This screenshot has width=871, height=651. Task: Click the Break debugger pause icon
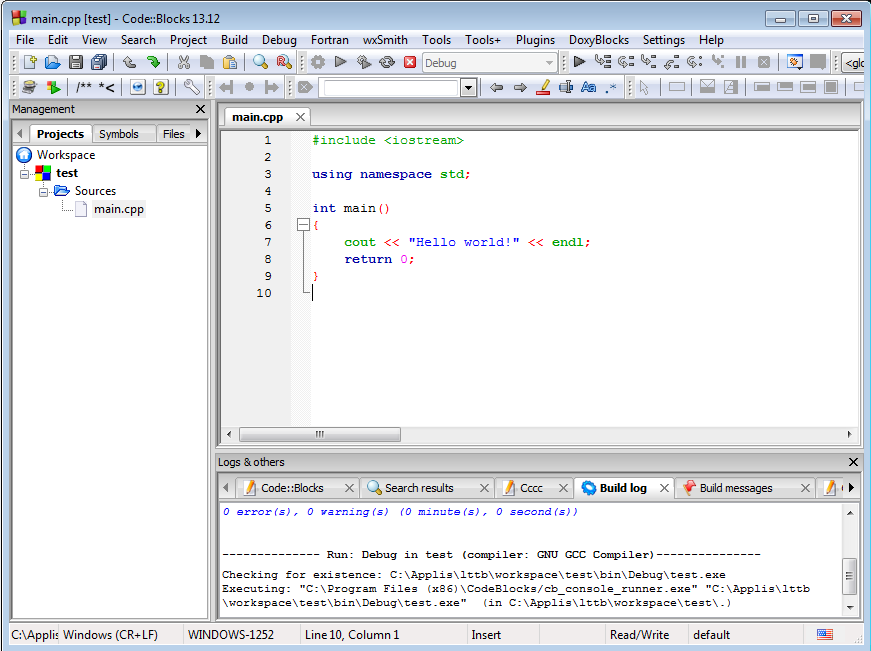(740, 62)
